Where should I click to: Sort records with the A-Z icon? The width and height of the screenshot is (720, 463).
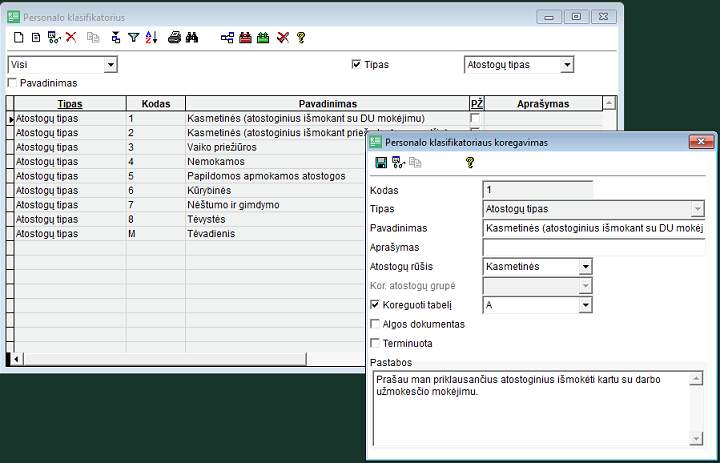[x=151, y=37]
